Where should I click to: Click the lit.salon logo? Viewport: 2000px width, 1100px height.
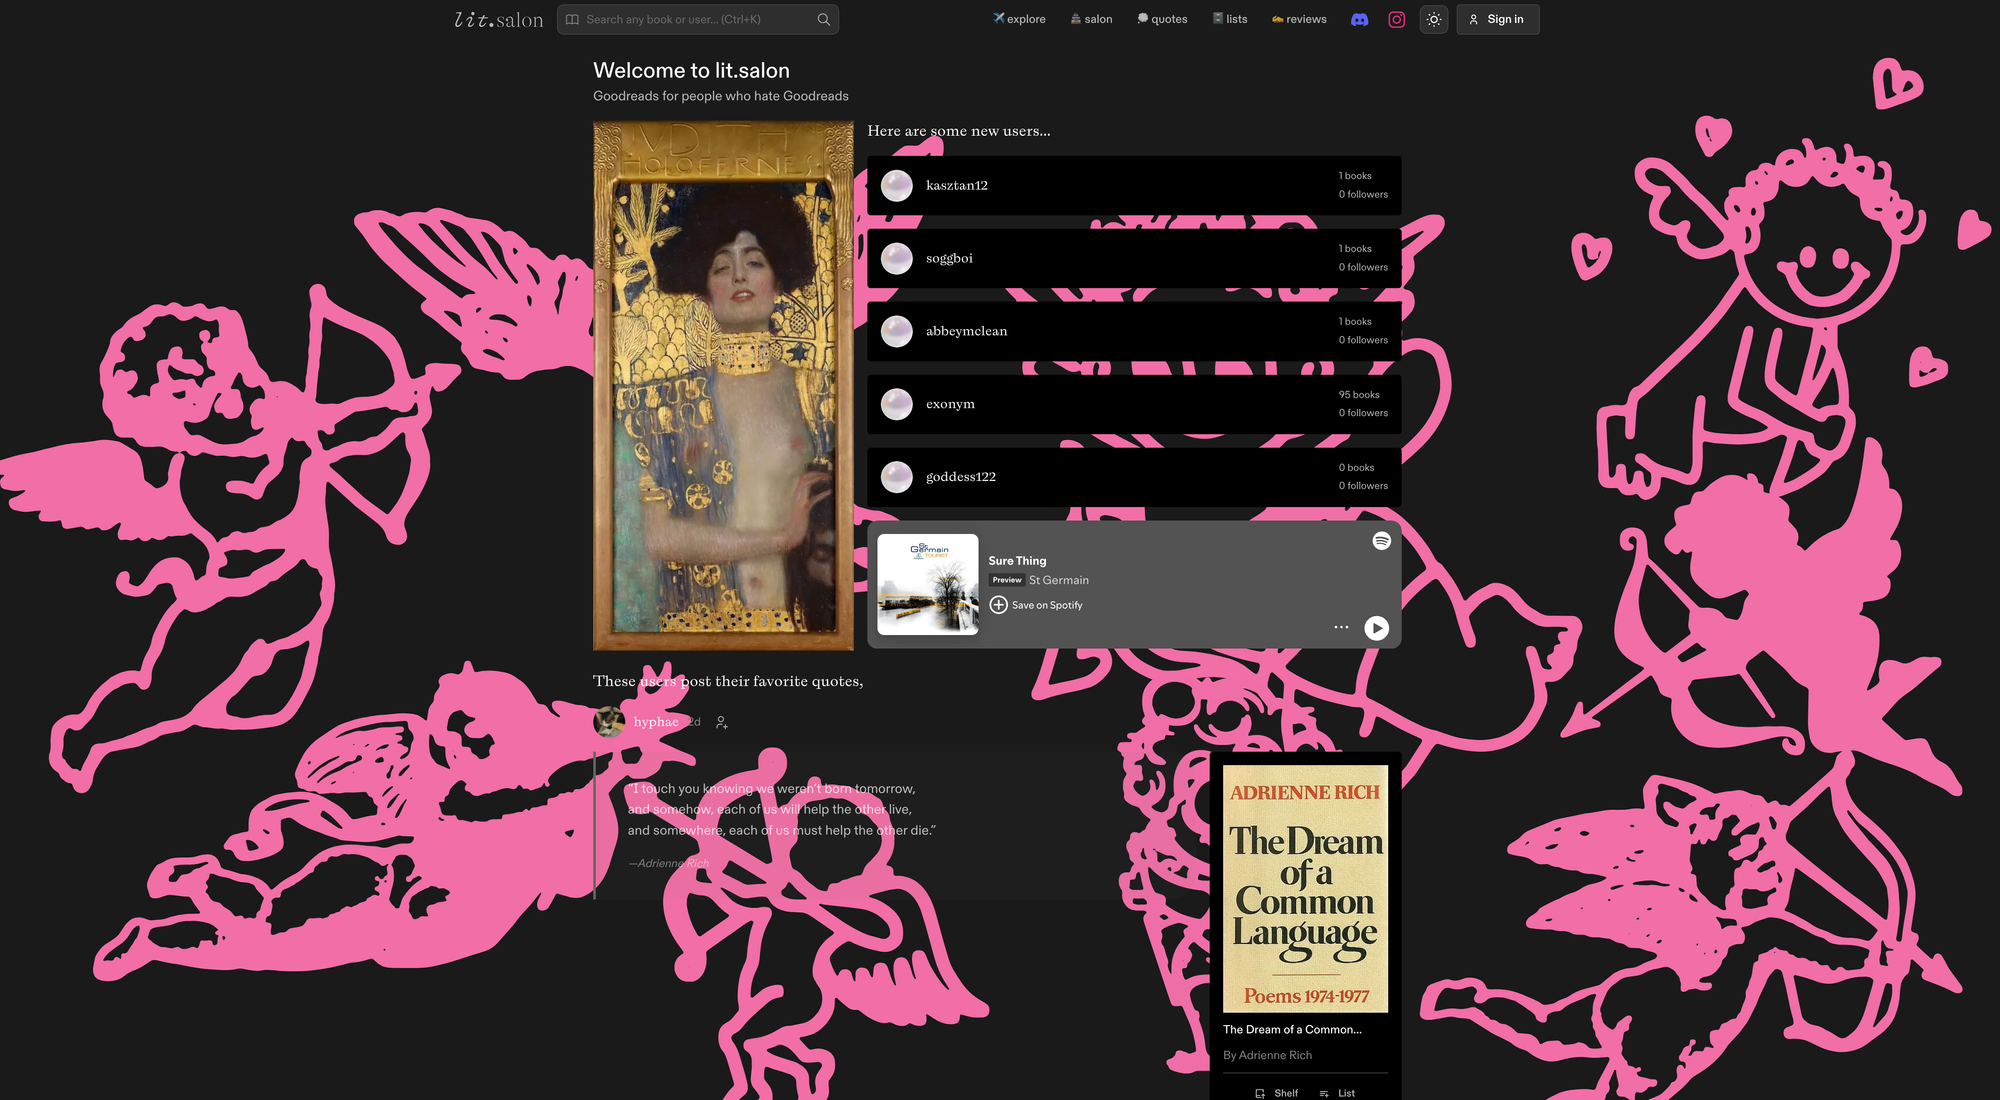coord(498,19)
